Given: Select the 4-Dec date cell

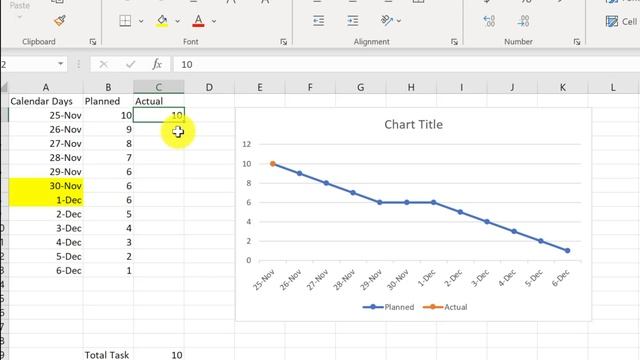Looking at the screenshot, I should pyautogui.click(x=46, y=242).
